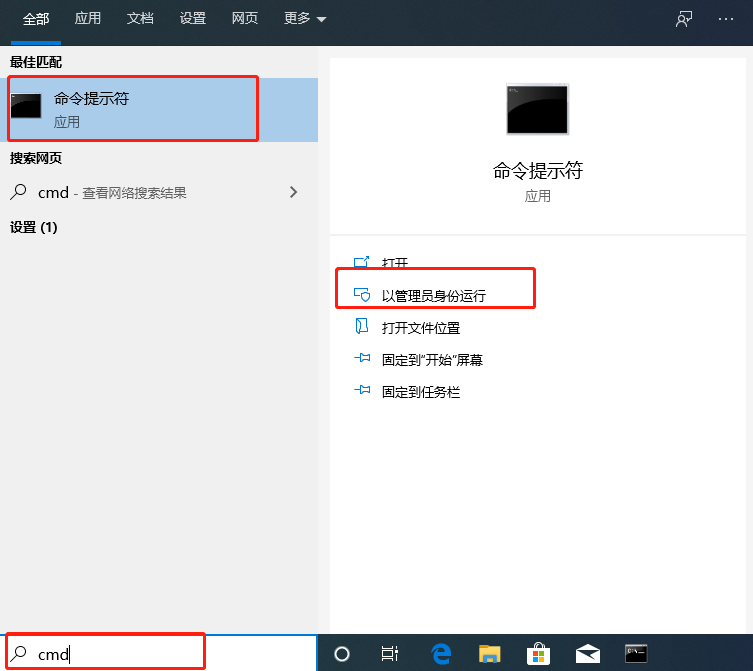Open Task View on taskbar
The image size is (753, 671).
coord(389,654)
